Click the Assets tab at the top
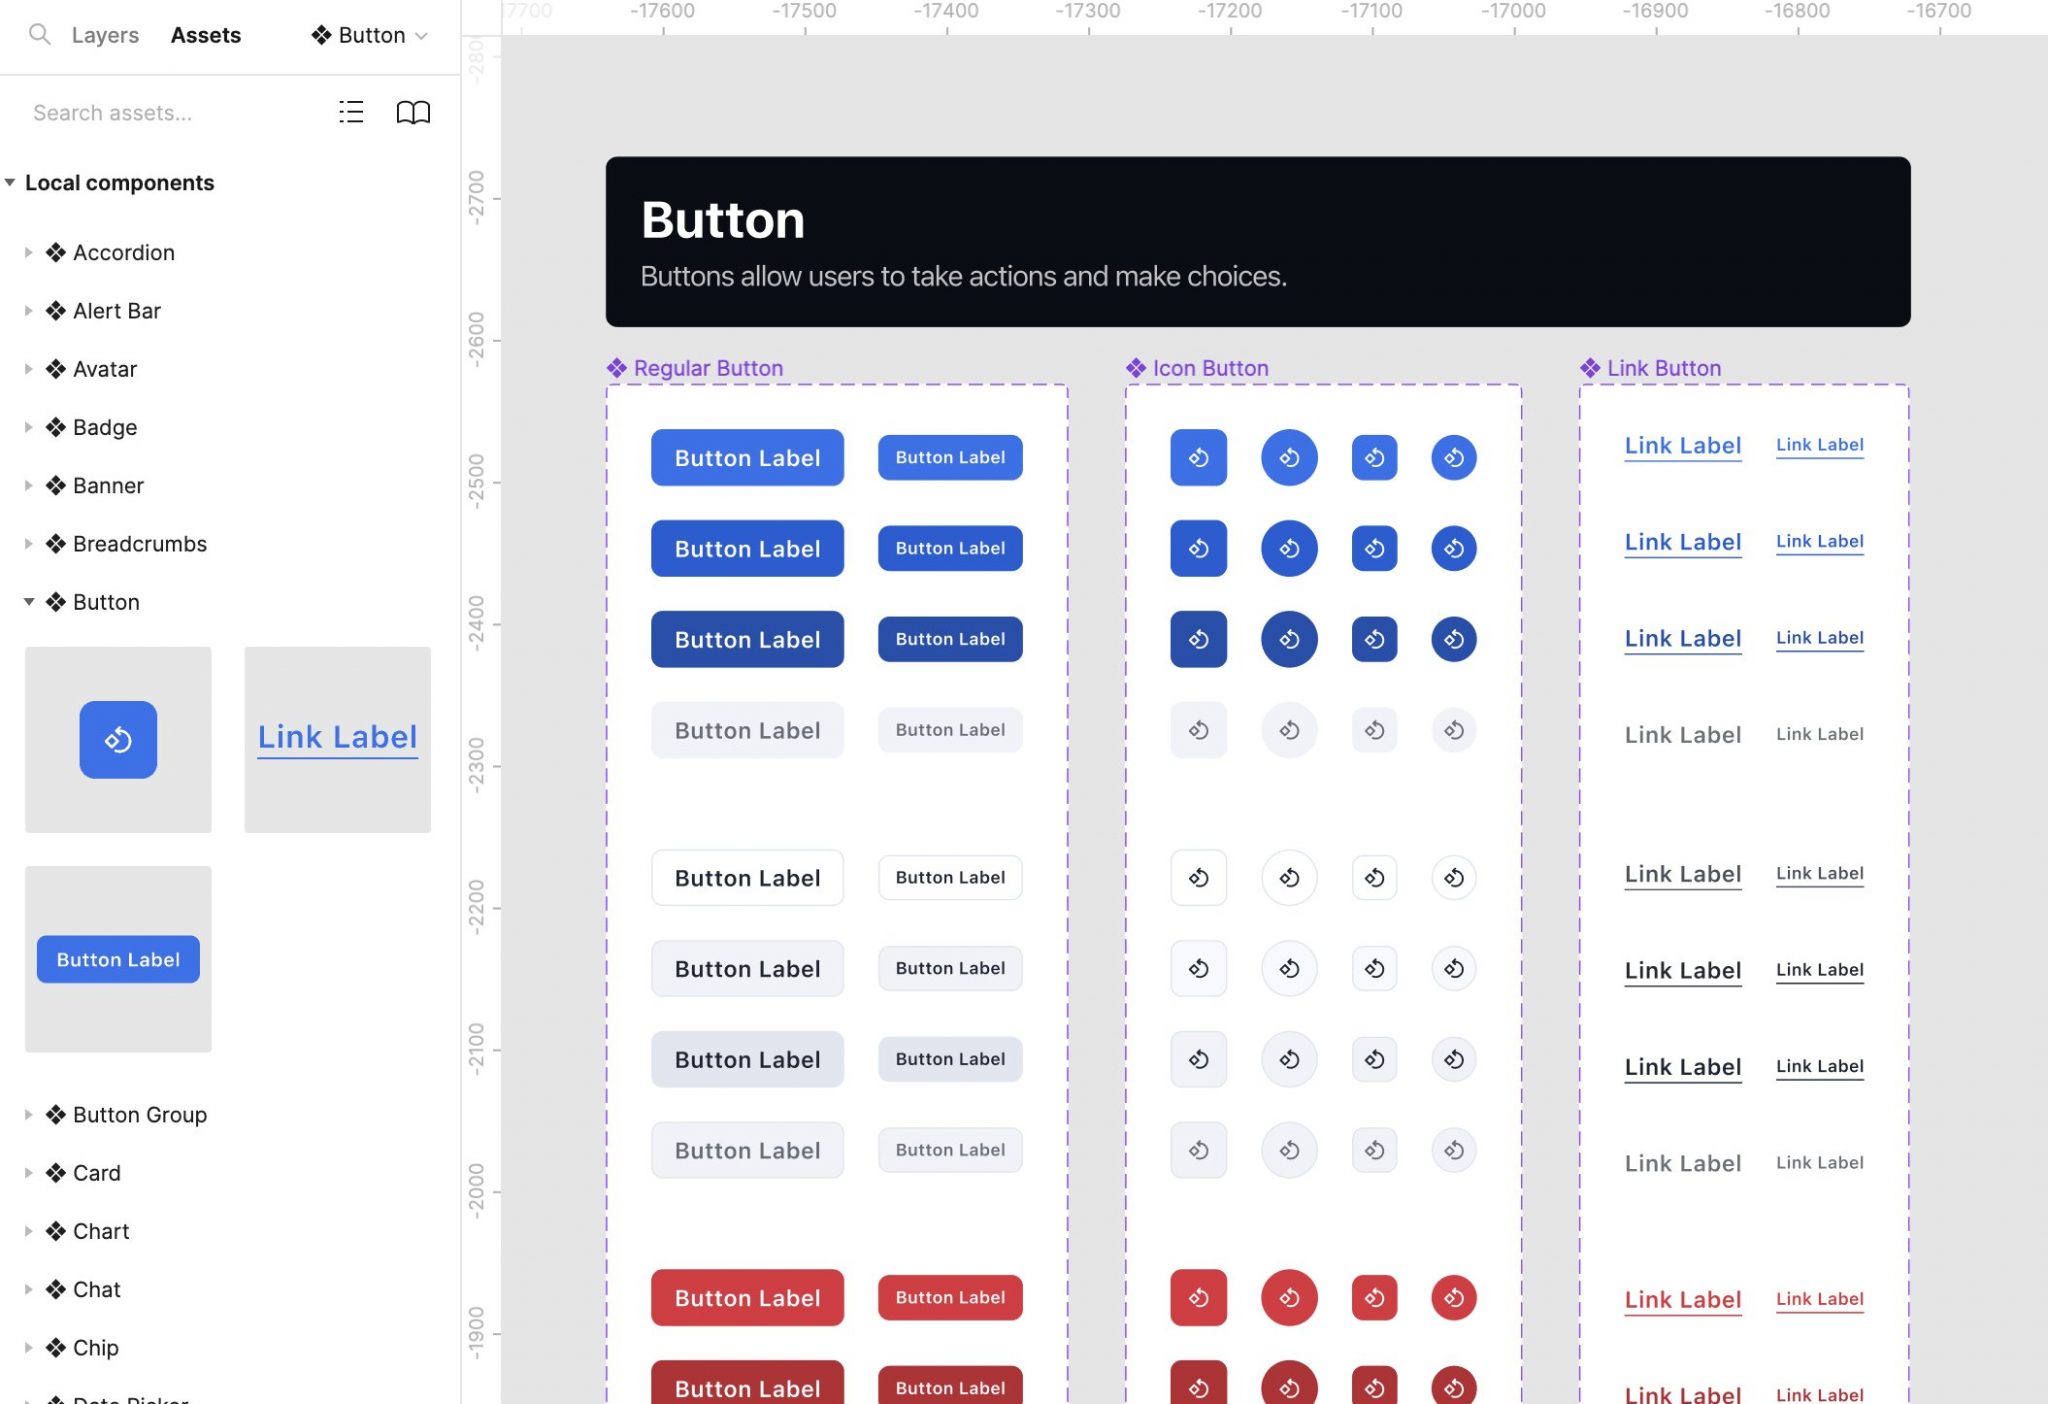The height and width of the screenshot is (1404, 2048). pyautogui.click(x=205, y=34)
